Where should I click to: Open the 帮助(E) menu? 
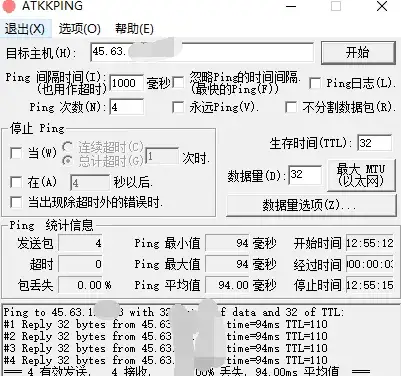pos(134,29)
